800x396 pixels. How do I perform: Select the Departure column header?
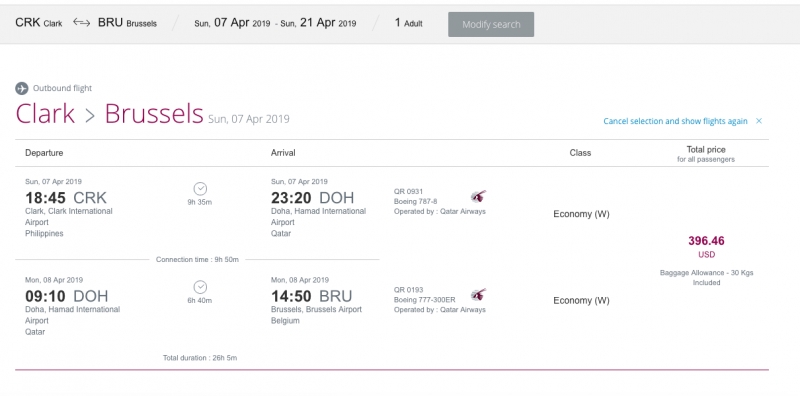tap(44, 153)
